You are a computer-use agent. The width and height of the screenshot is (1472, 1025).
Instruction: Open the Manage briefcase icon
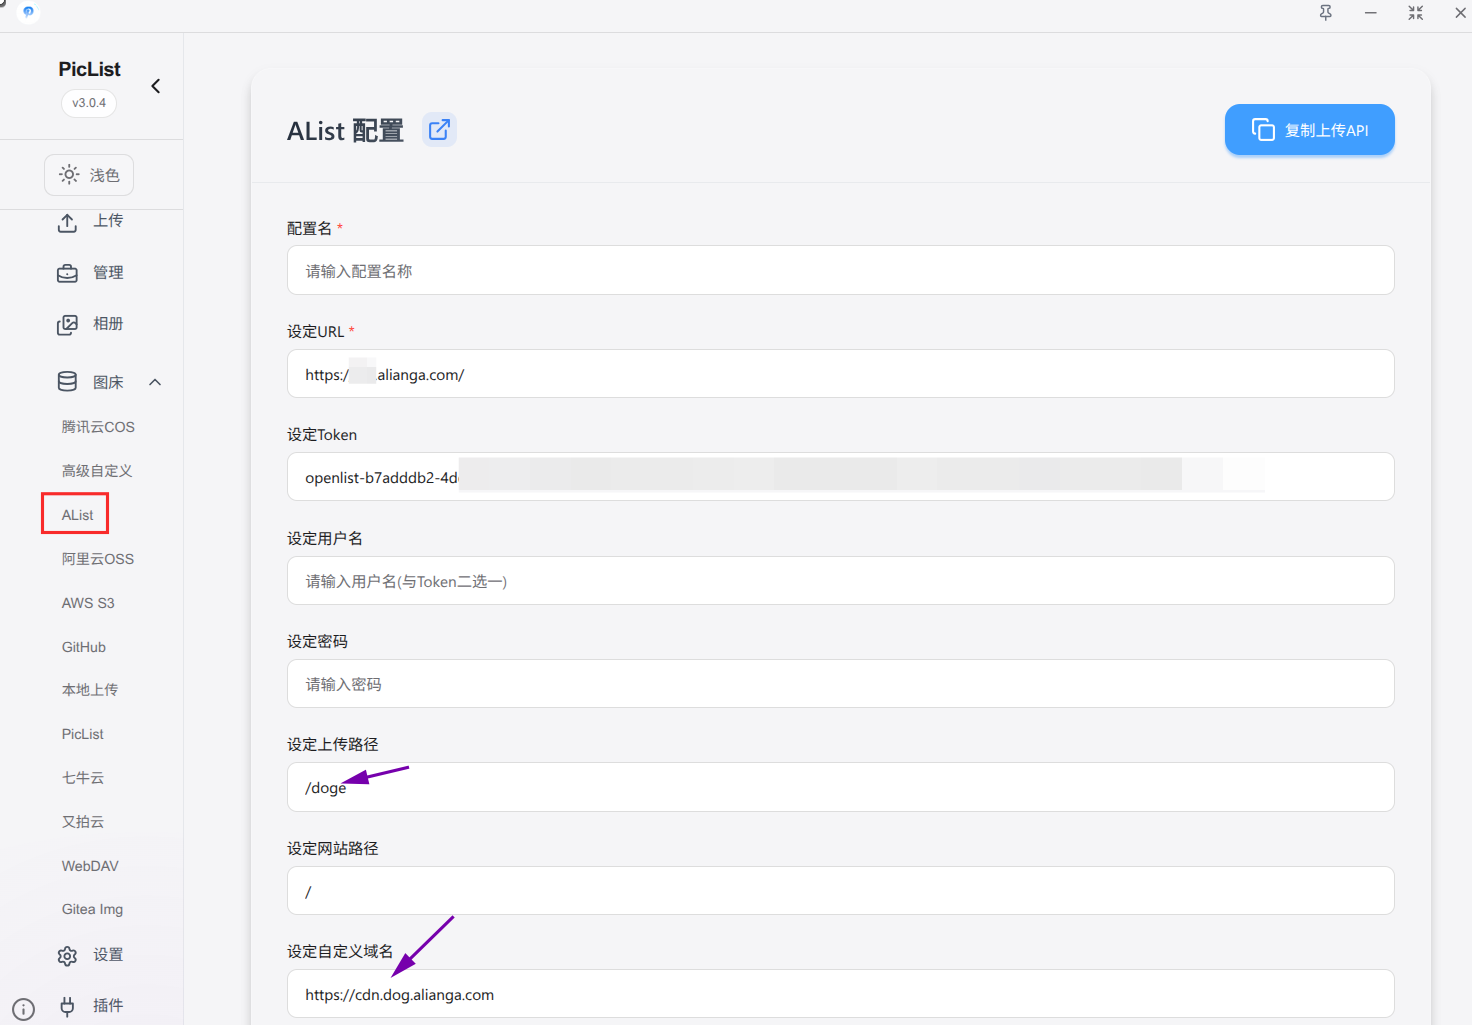(67, 273)
